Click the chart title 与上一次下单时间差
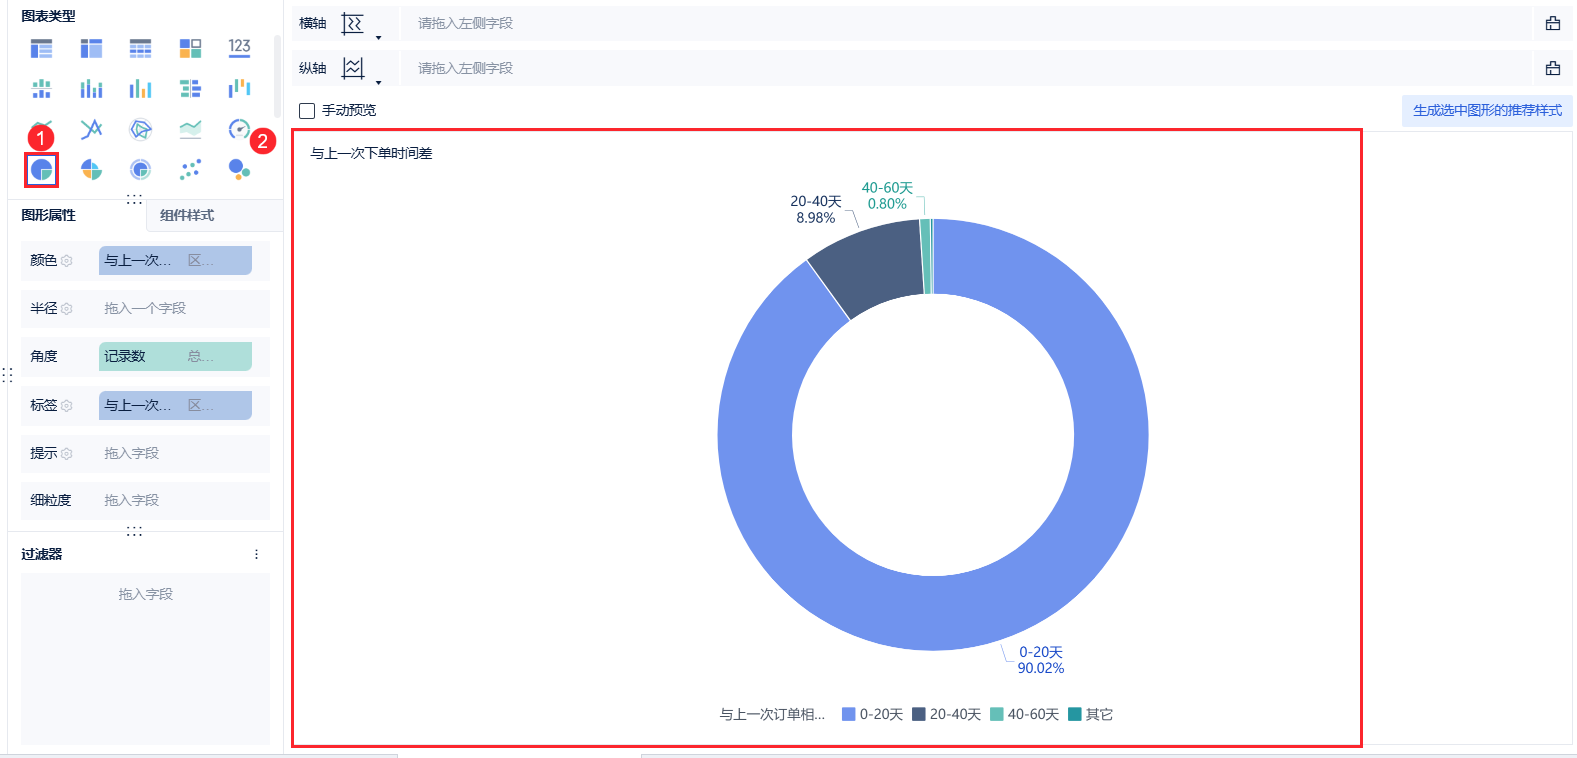Screen dimensions: 1577x758 (371, 153)
